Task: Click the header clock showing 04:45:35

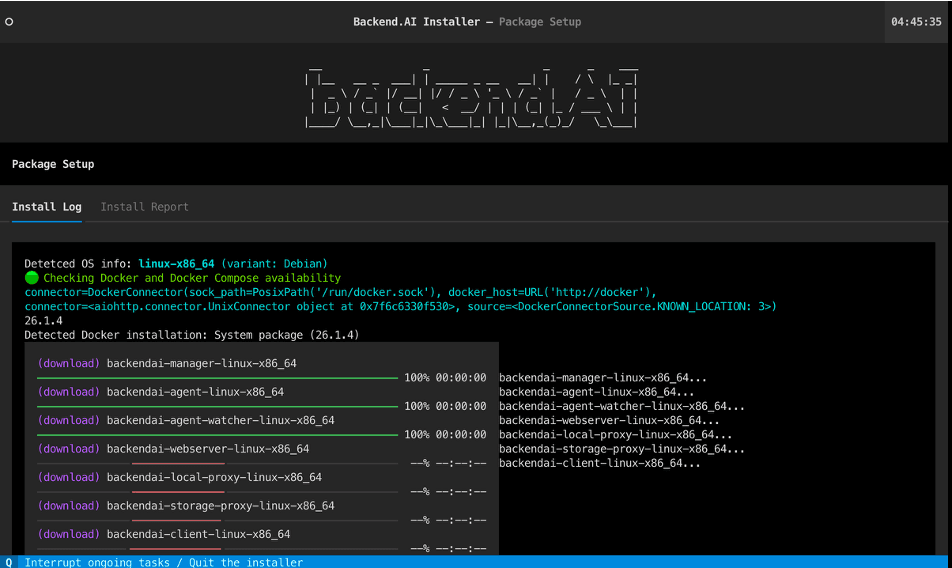Action: coord(916,22)
